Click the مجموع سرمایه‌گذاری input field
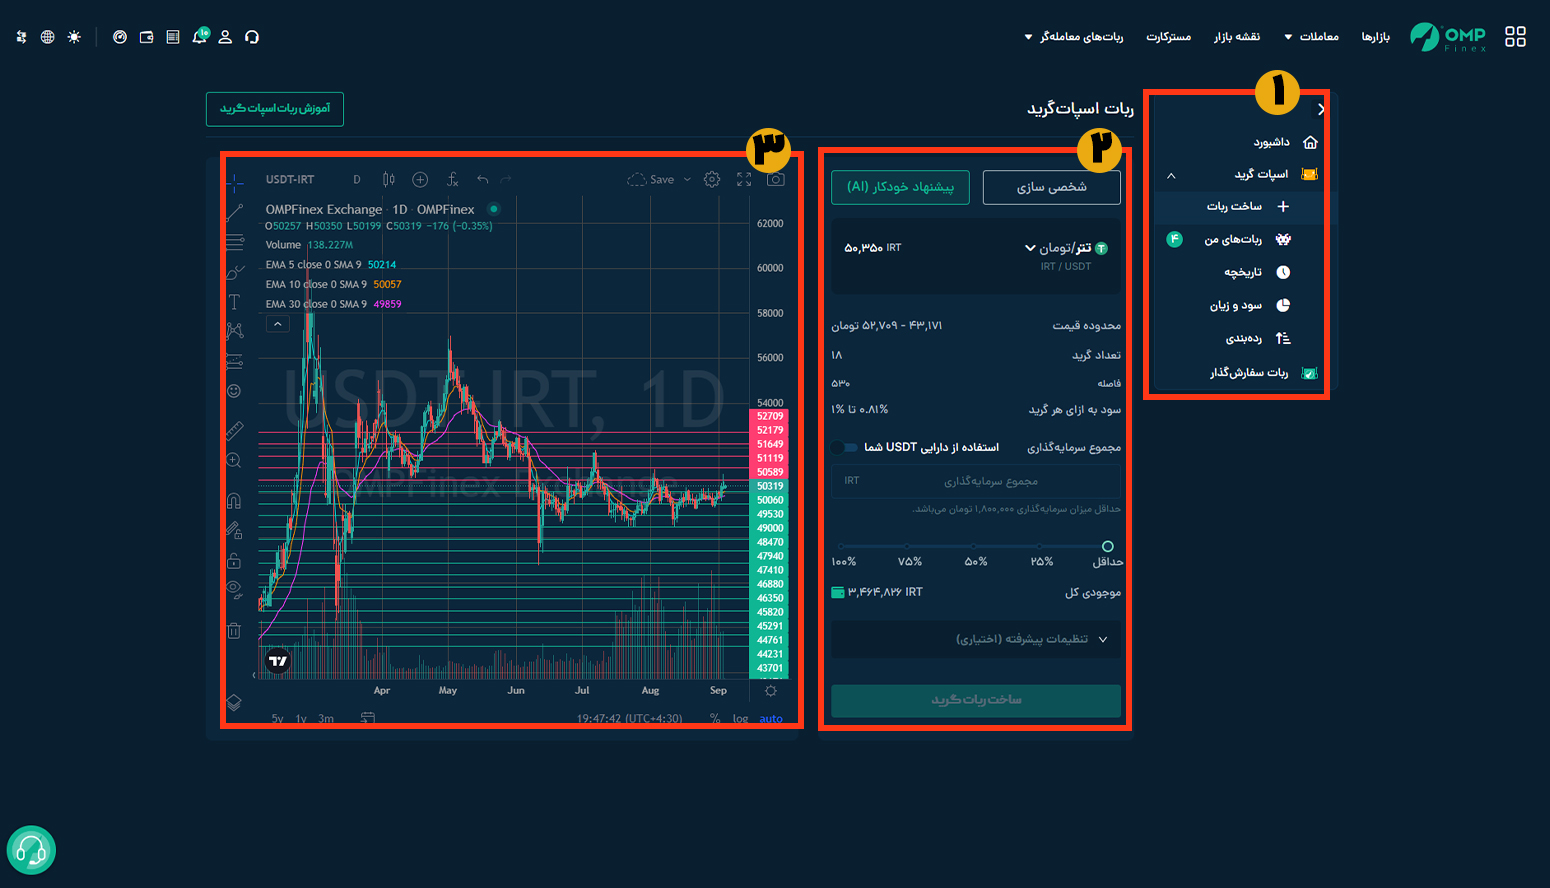Viewport: 1550px width, 888px height. point(976,481)
